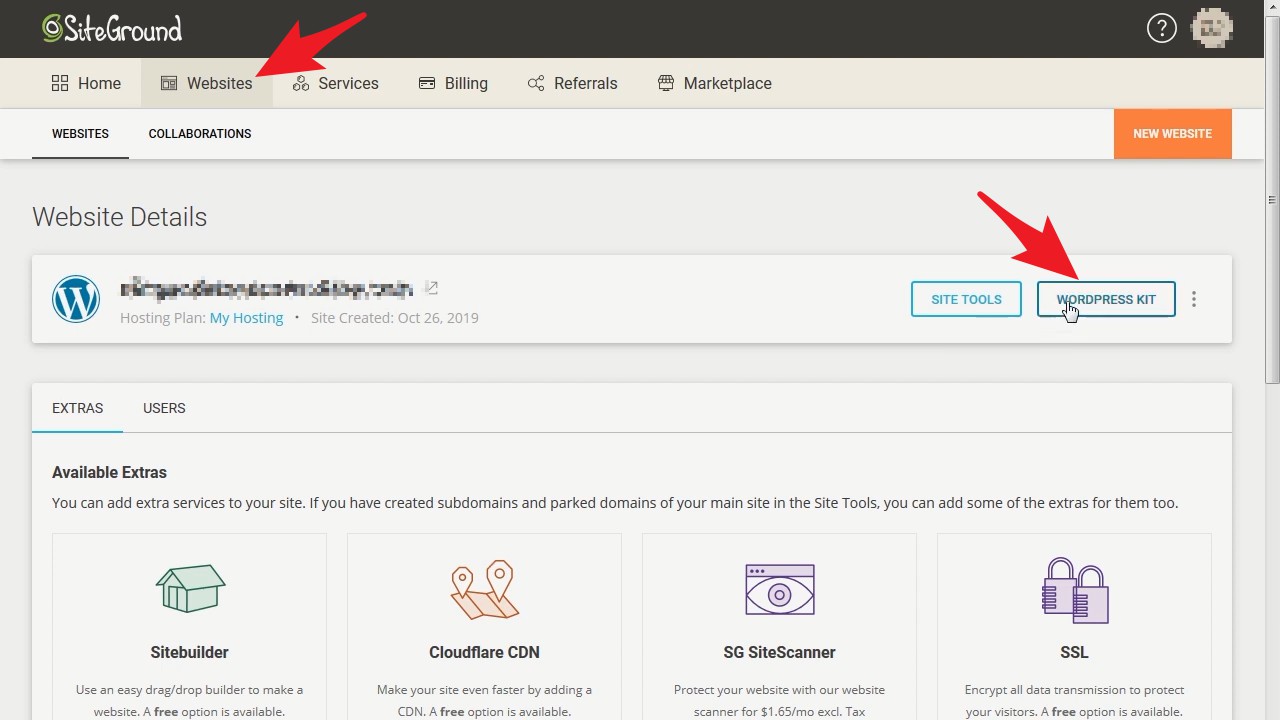Open the Billing navigation item

(x=453, y=83)
